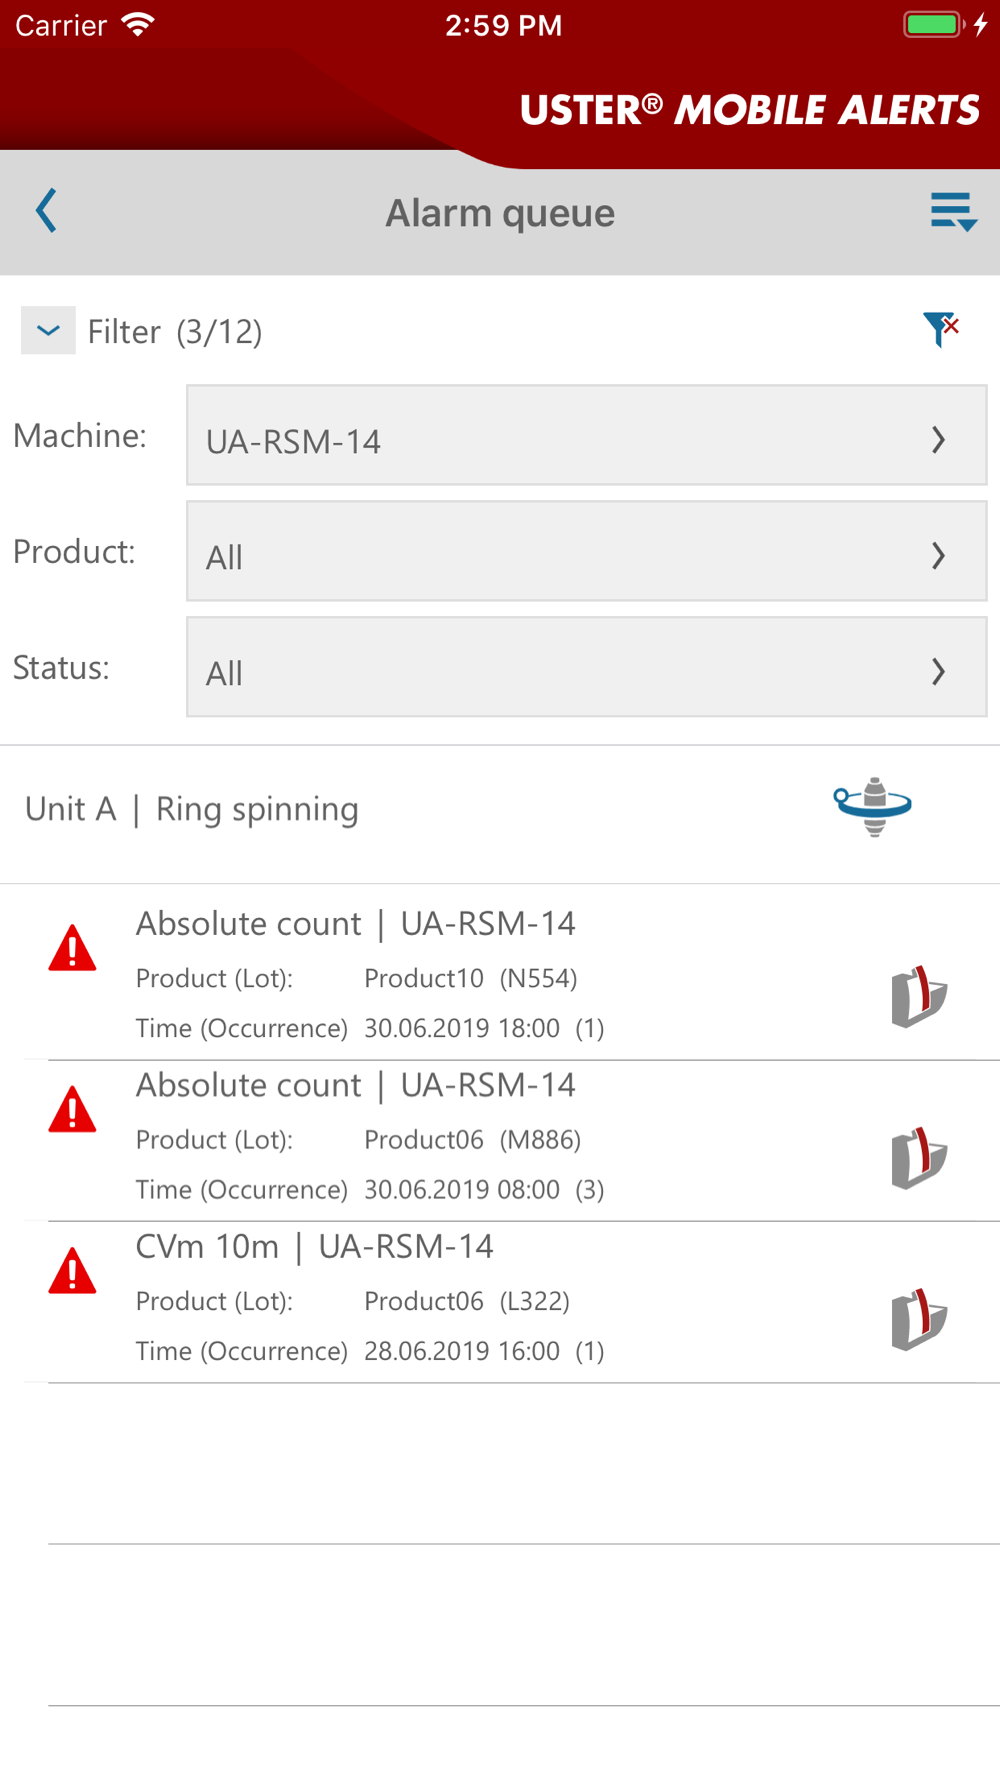Open logbook icon for CVm 10m alarm
This screenshot has height=1778, width=1000.
(x=918, y=1320)
